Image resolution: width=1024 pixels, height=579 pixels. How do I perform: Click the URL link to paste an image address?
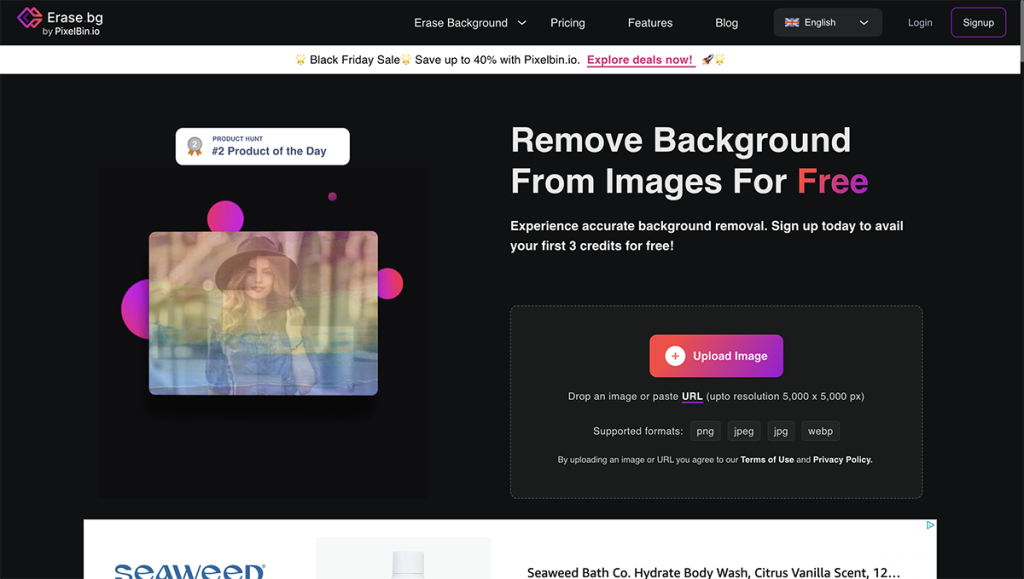[692, 396]
